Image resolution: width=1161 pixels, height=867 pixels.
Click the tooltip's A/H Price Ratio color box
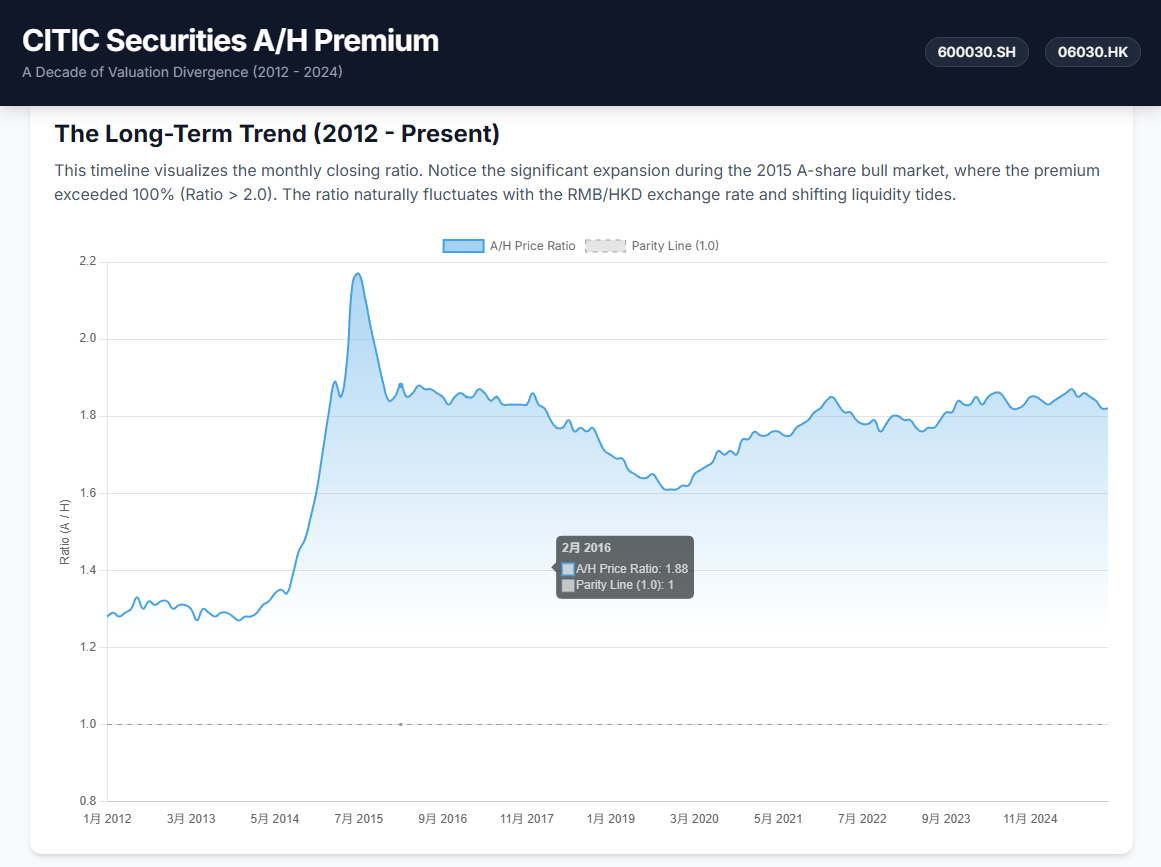[568, 569]
